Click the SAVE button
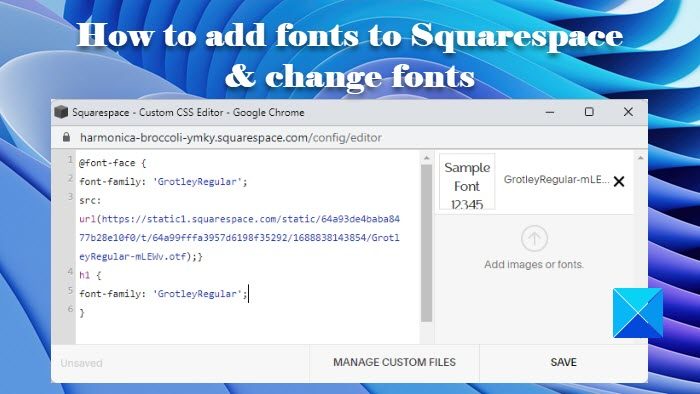This screenshot has height=394, width=700. (563, 362)
